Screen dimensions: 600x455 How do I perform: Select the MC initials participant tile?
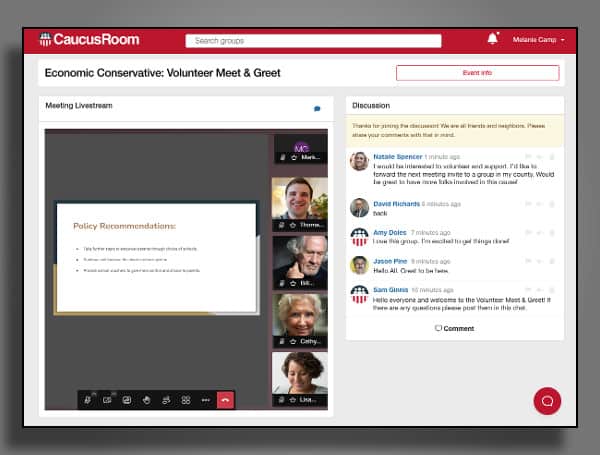301,148
